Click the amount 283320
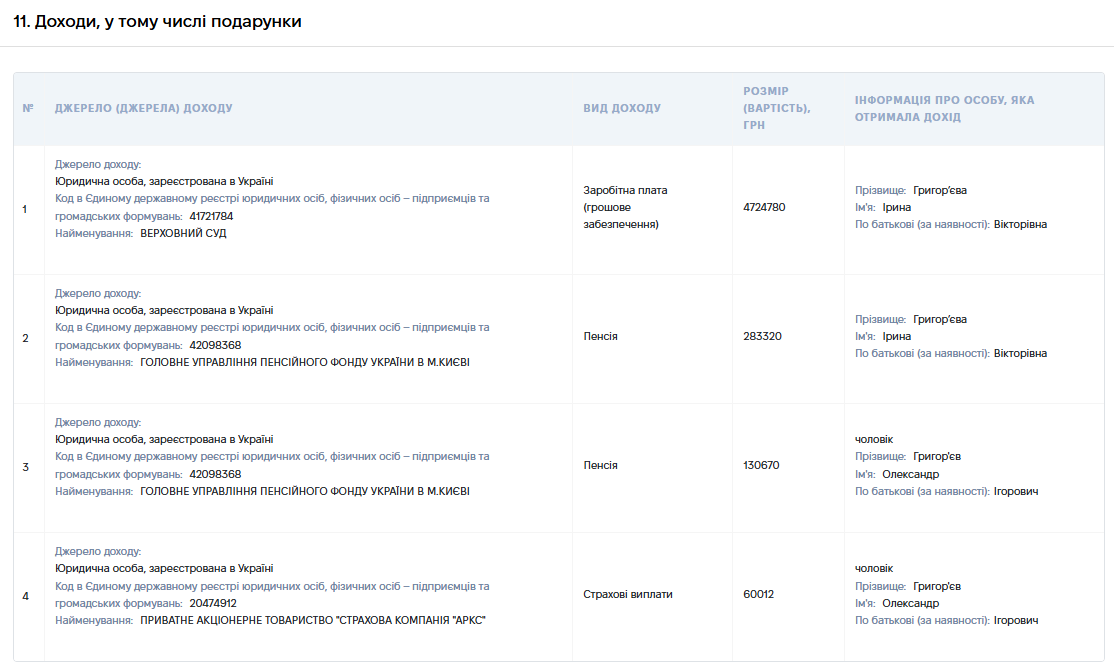Image resolution: width=1114 pixels, height=669 pixels. tap(762, 337)
